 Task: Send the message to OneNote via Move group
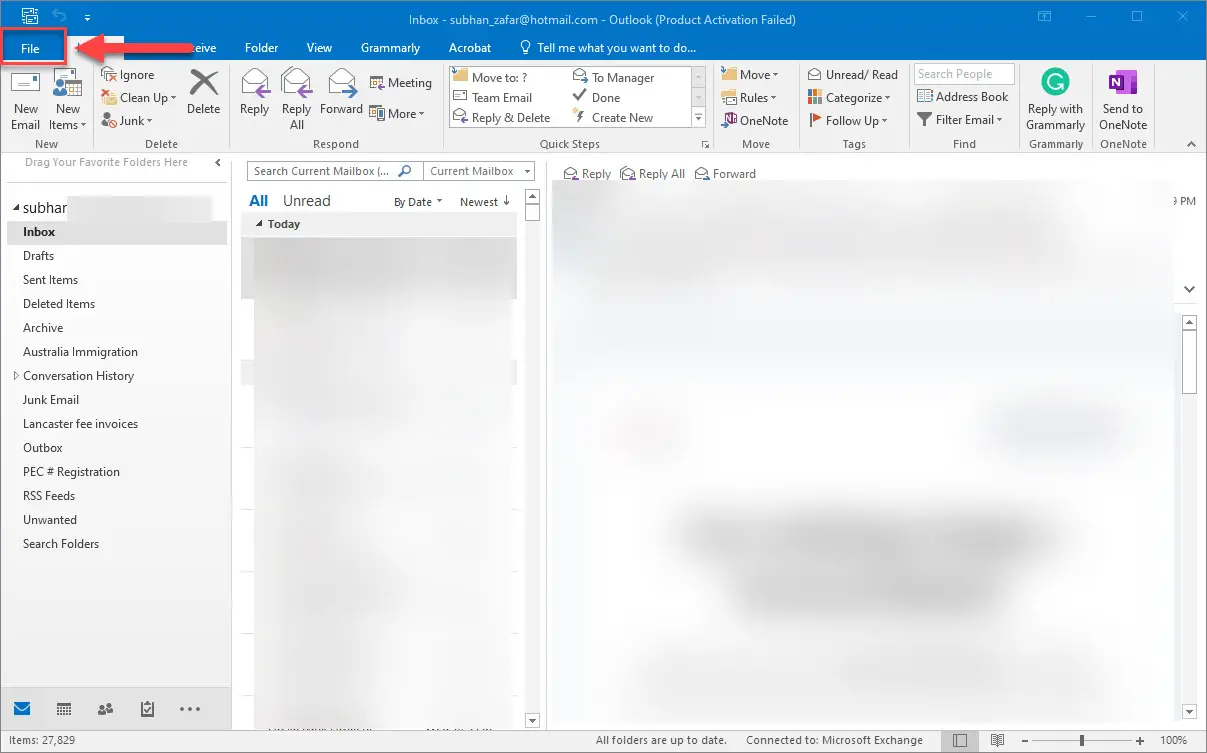click(755, 121)
